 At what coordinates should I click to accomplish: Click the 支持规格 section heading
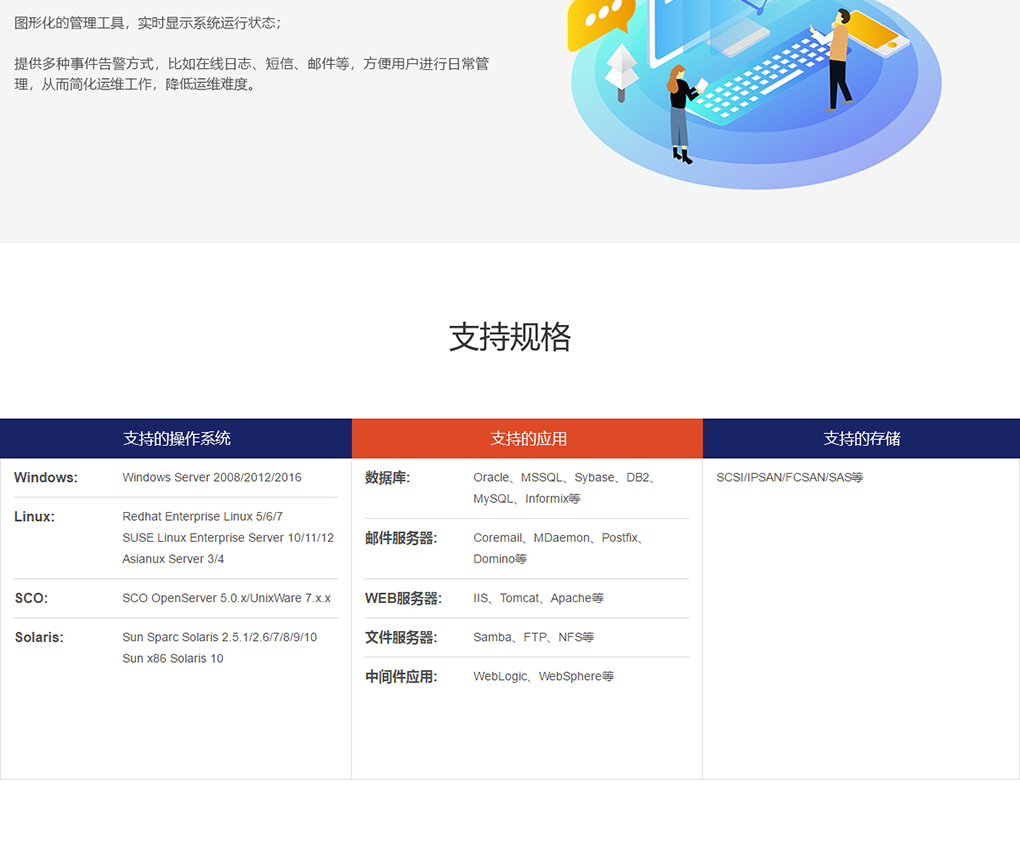(x=510, y=337)
